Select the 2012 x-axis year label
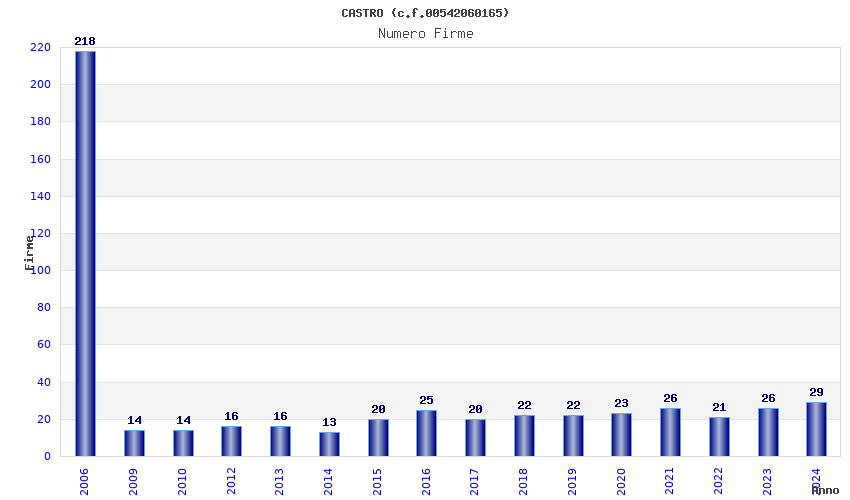The height and width of the screenshot is (500, 850). pyautogui.click(x=231, y=481)
